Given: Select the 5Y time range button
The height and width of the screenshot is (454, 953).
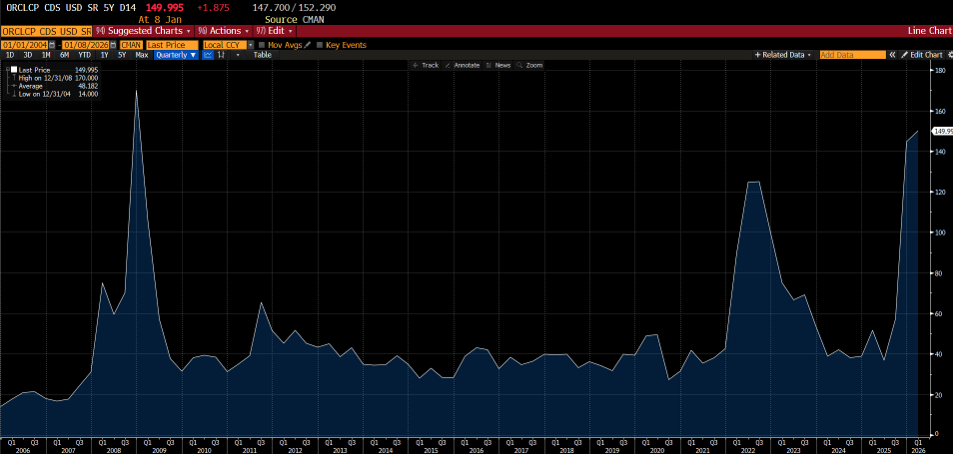Looking at the screenshot, I should tap(121, 55).
